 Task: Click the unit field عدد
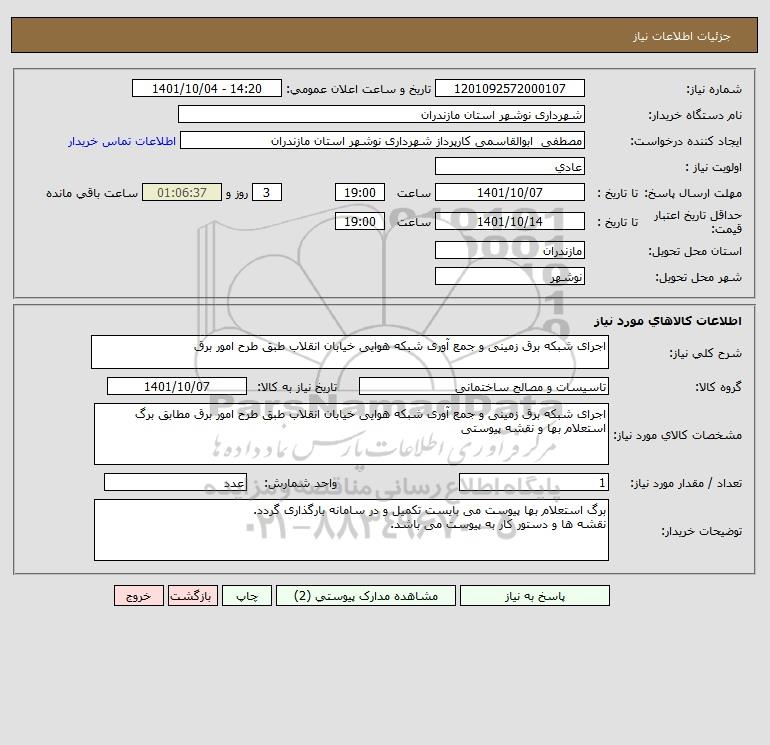pyautogui.click(x=175, y=482)
